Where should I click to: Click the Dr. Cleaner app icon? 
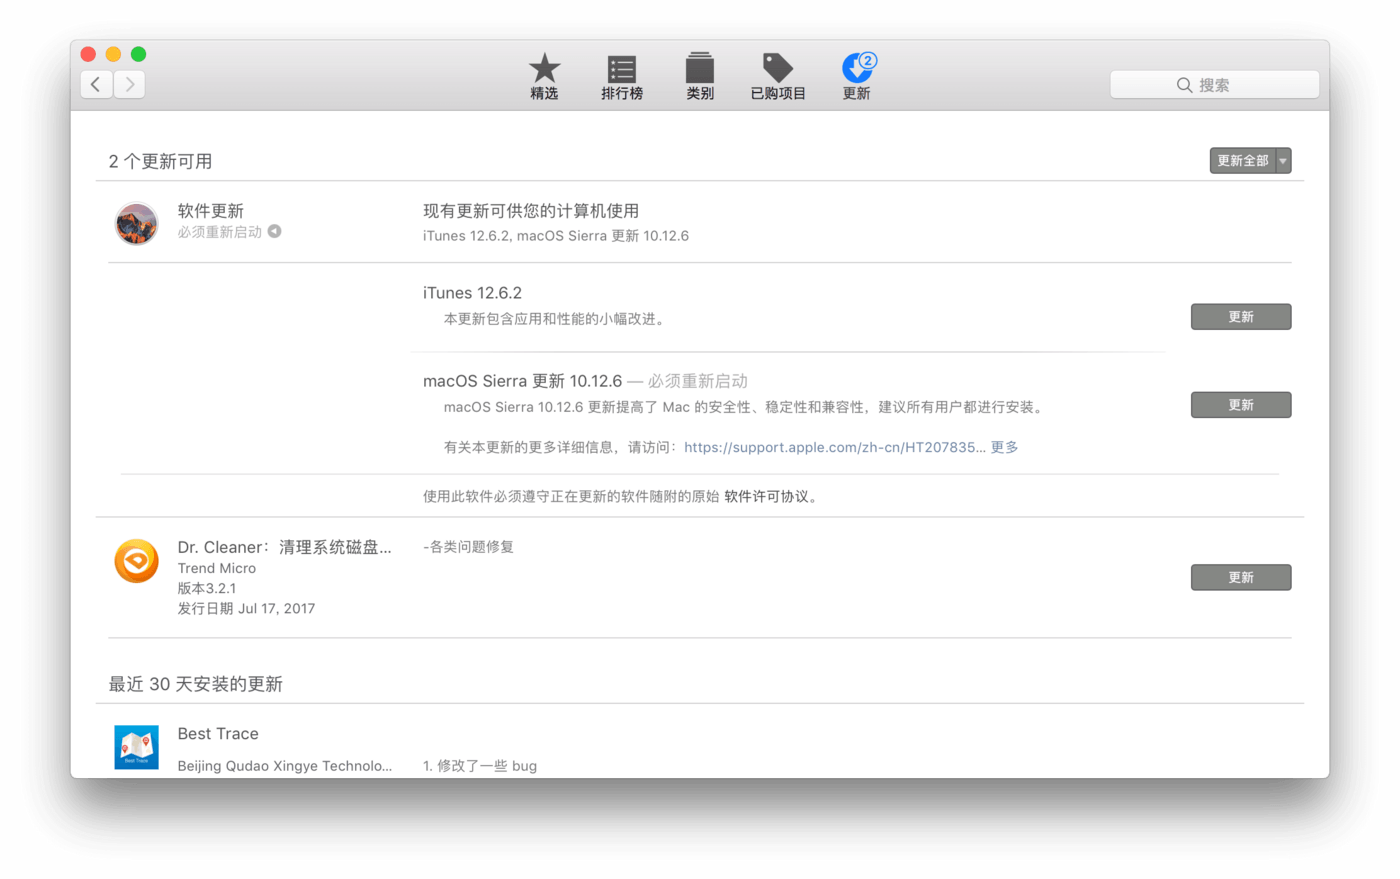click(x=136, y=561)
